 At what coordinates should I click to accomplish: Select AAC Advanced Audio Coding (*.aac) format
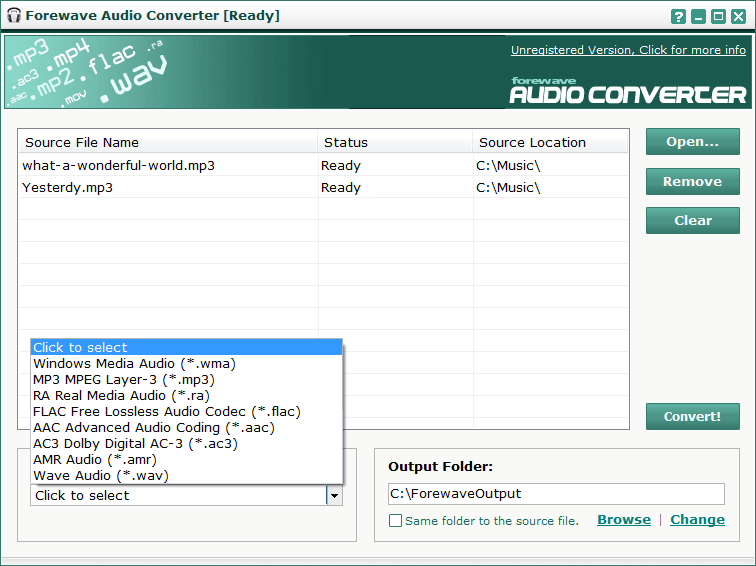pos(186,428)
